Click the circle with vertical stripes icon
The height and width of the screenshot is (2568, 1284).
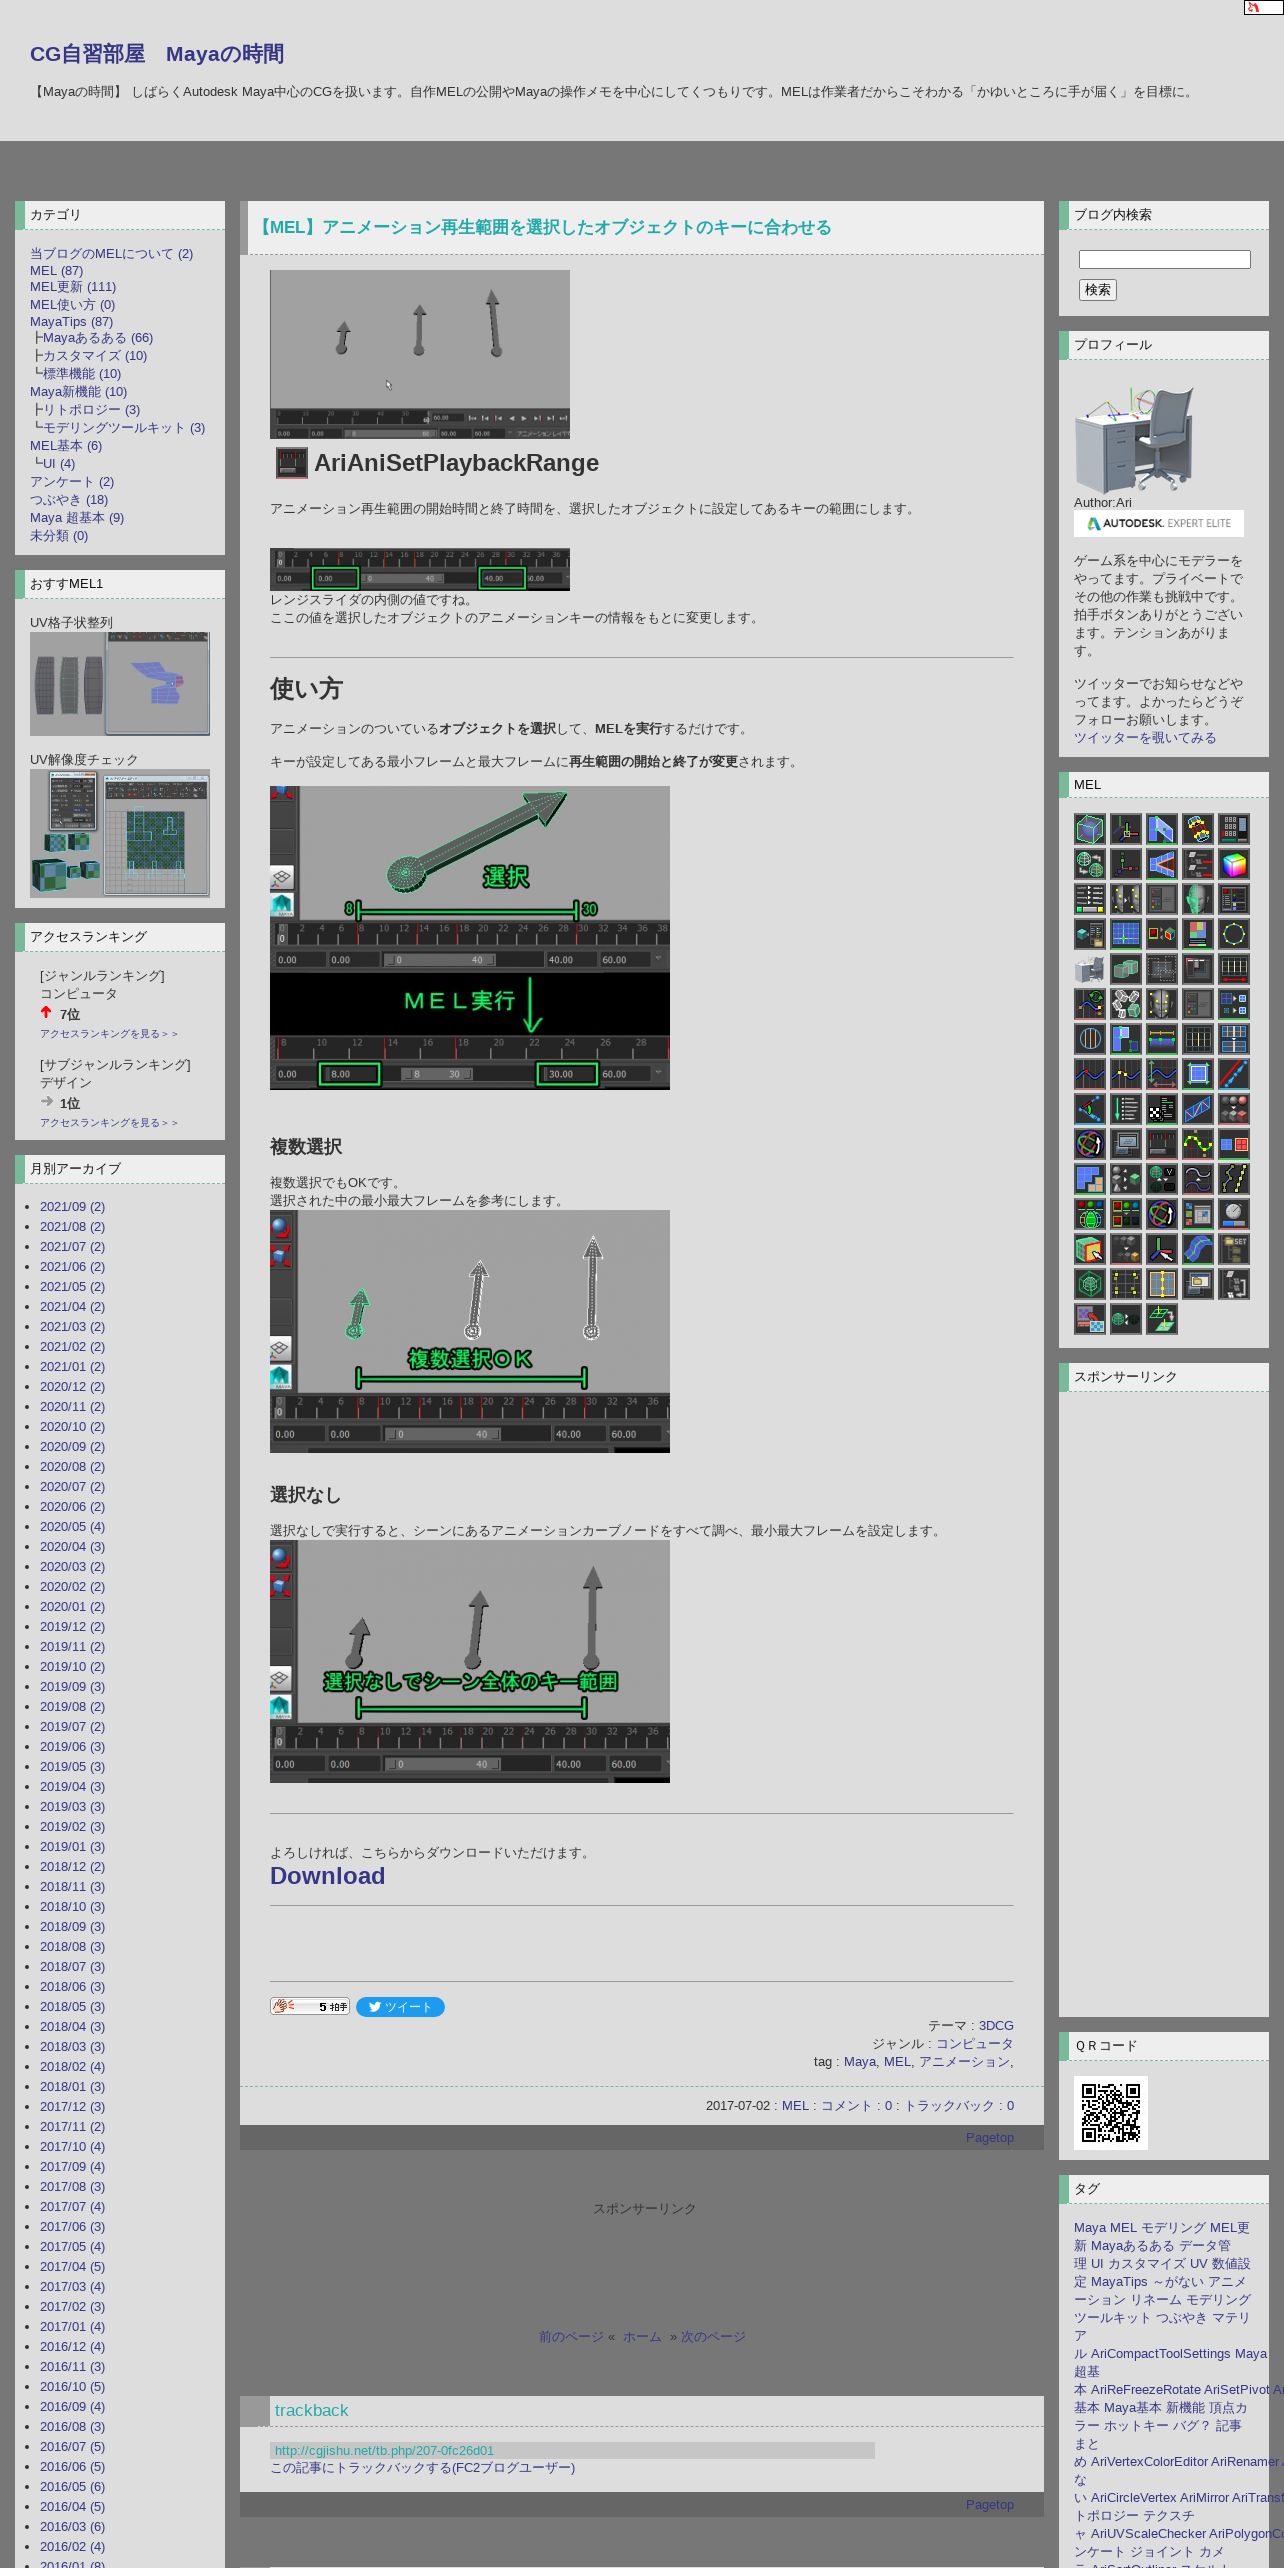coord(1090,1039)
